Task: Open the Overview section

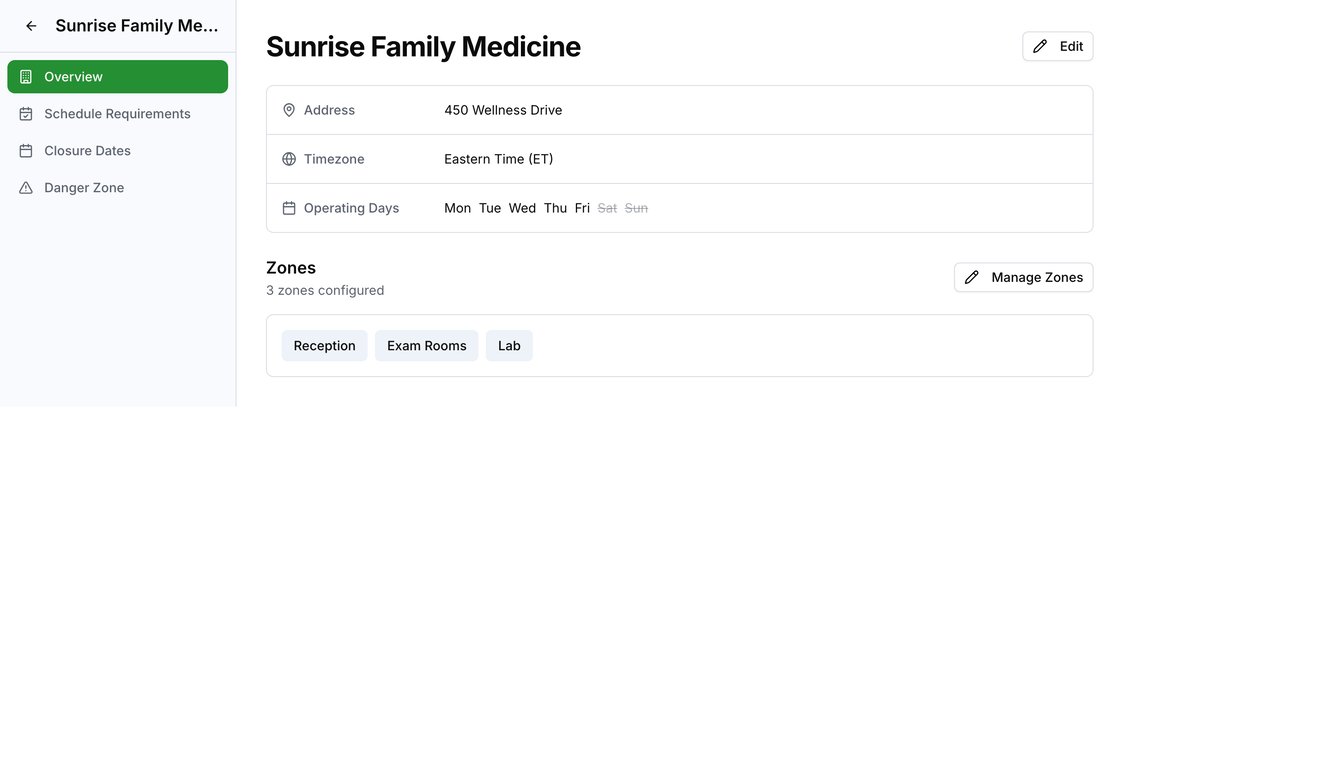Action: click(117, 77)
